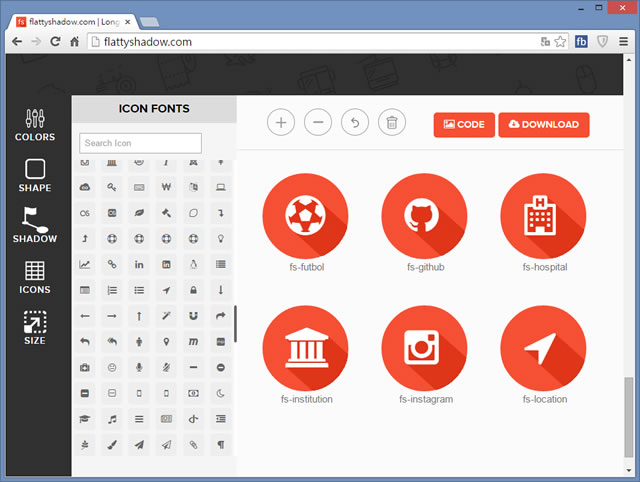The image size is (640, 482).
Task: Select the fs-github icon preview
Action: [425, 216]
